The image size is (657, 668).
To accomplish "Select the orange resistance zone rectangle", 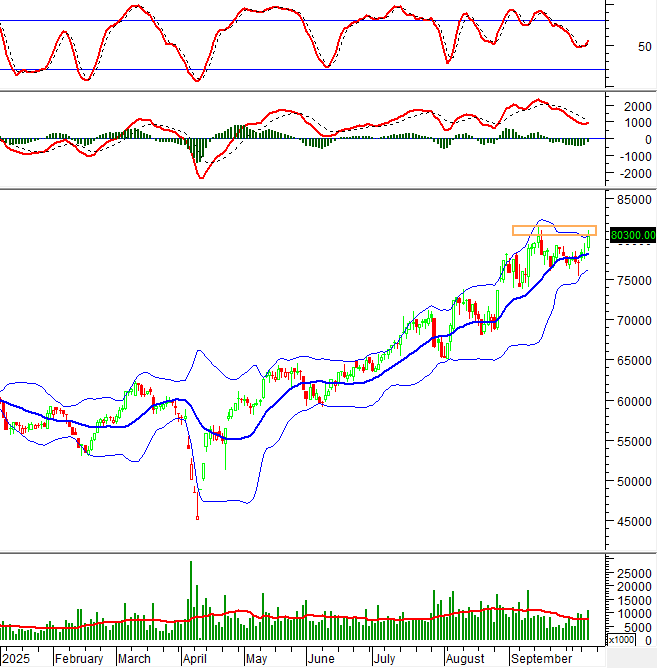I will [x=553, y=230].
